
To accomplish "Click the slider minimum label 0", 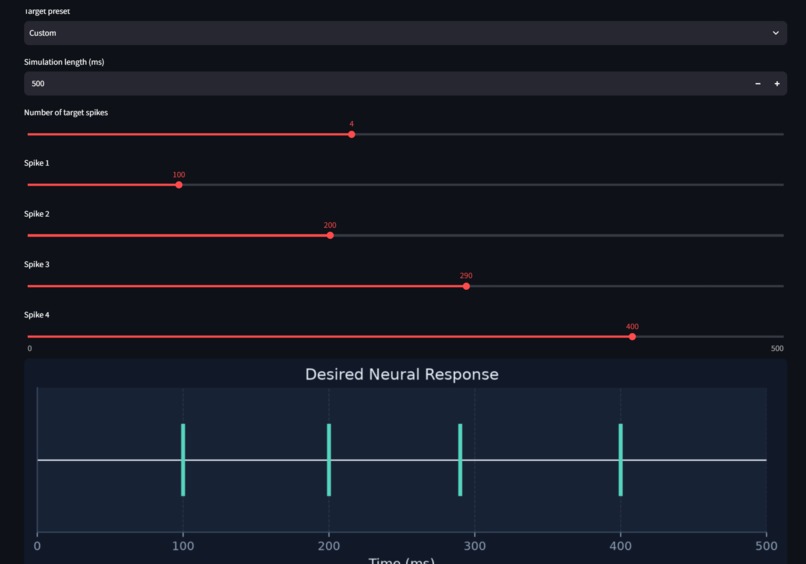I will [x=30, y=349].
